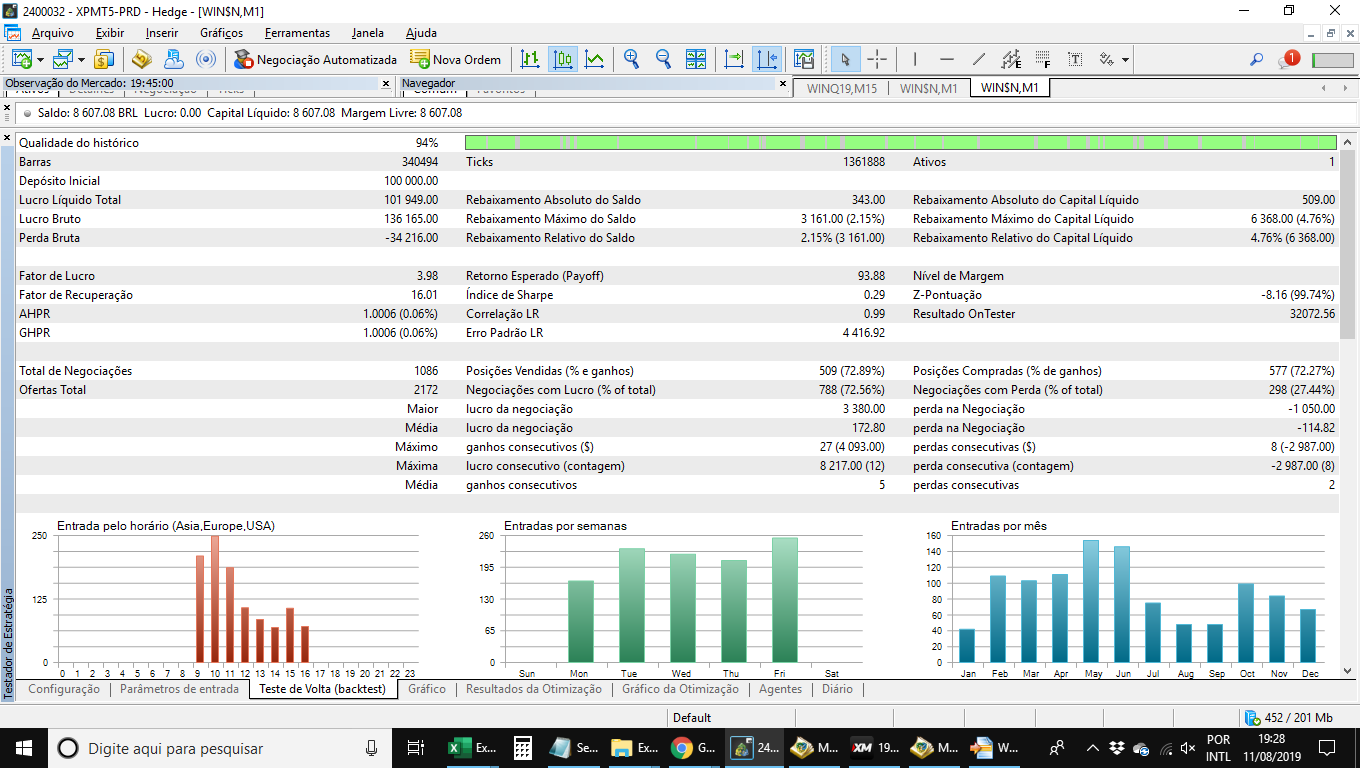Viewport: 1360px width, 768px height.
Task: Select the vertical line drawing tool
Action: [x=915, y=59]
